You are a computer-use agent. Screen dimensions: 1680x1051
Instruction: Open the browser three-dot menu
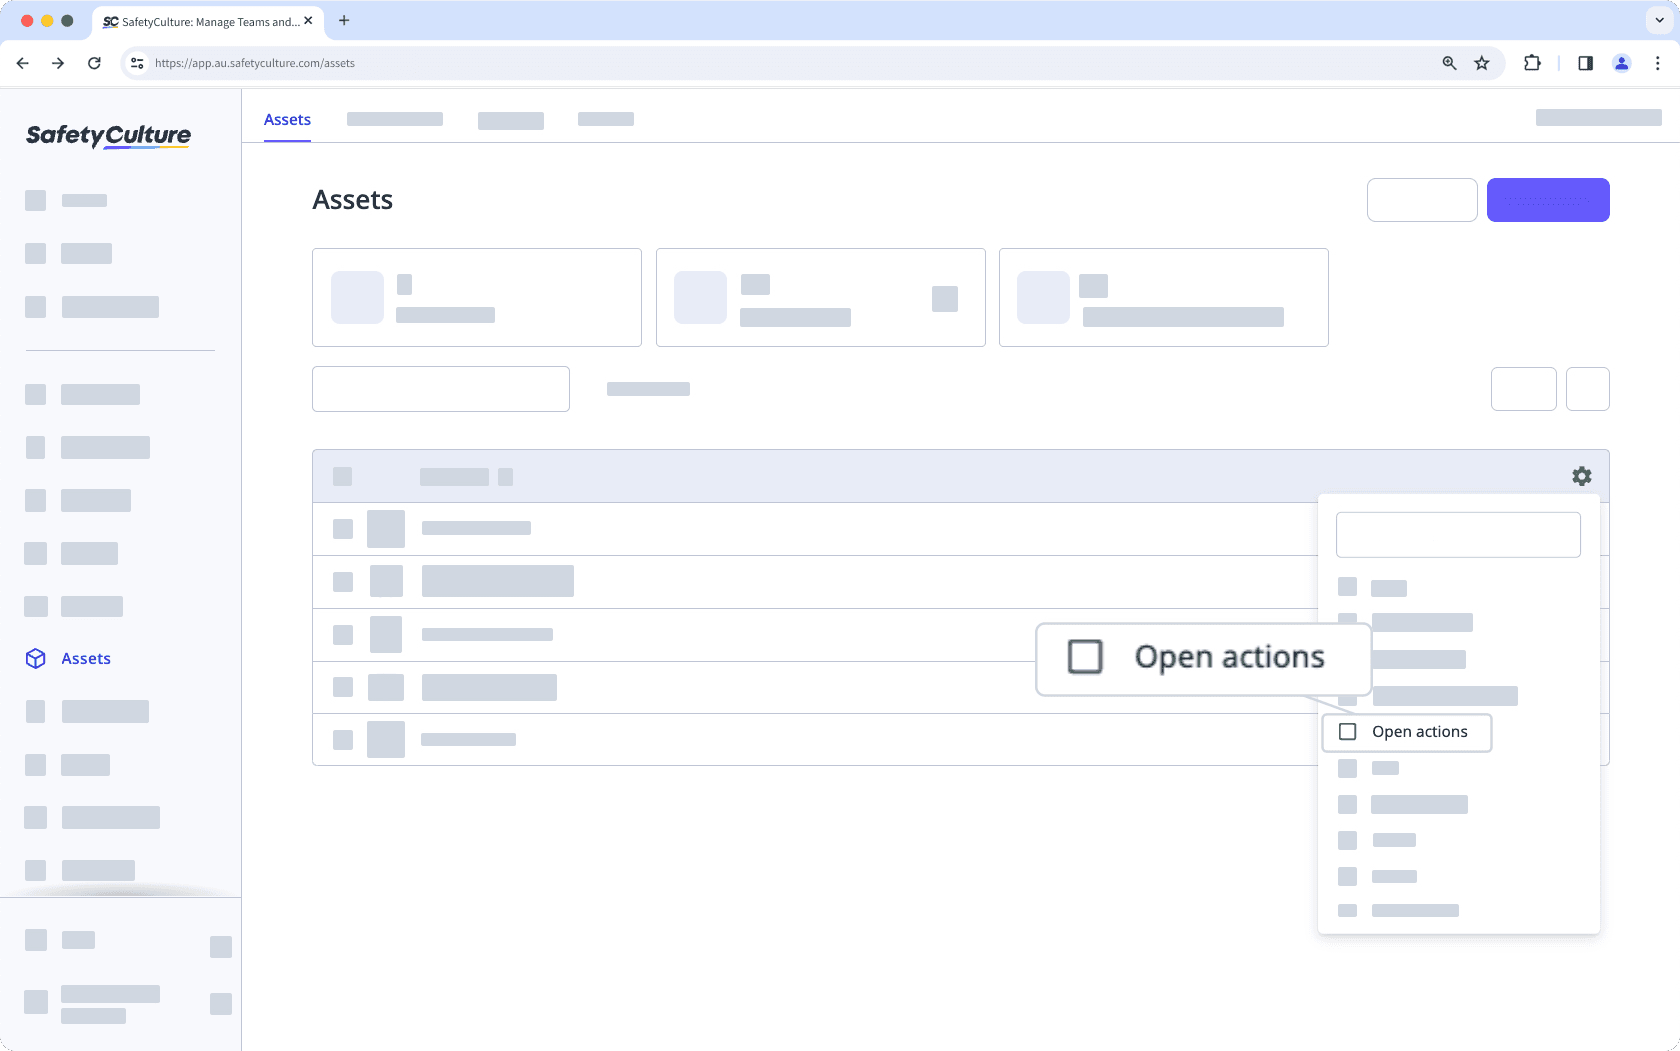(x=1659, y=62)
